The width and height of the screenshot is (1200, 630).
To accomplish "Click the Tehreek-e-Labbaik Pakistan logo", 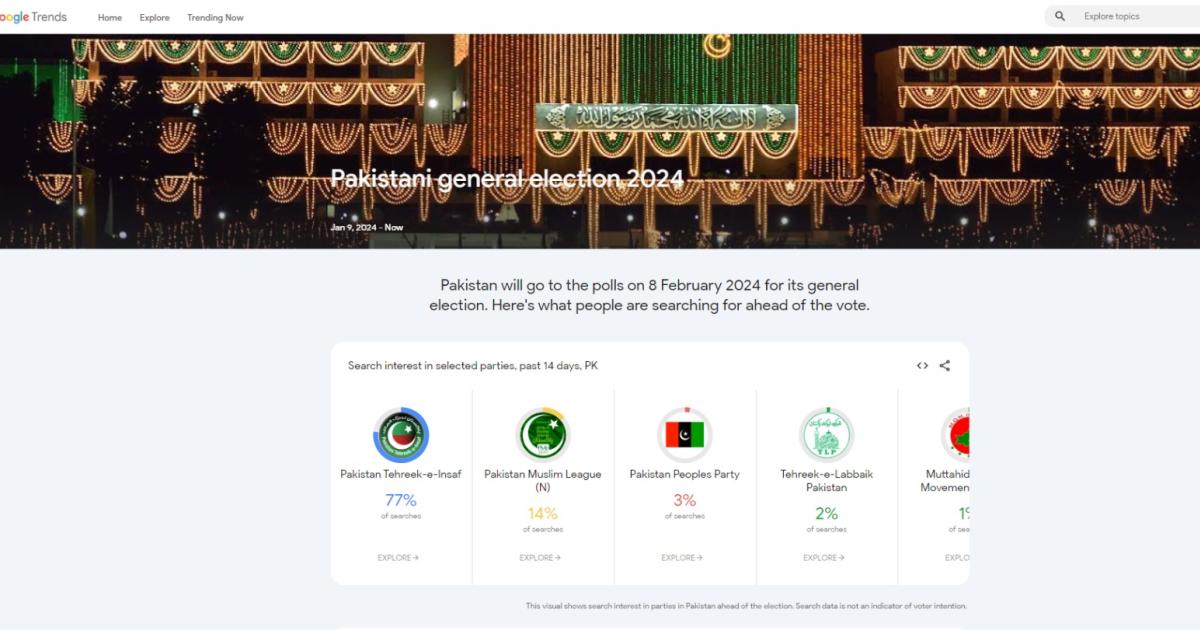I will (x=827, y=435).
